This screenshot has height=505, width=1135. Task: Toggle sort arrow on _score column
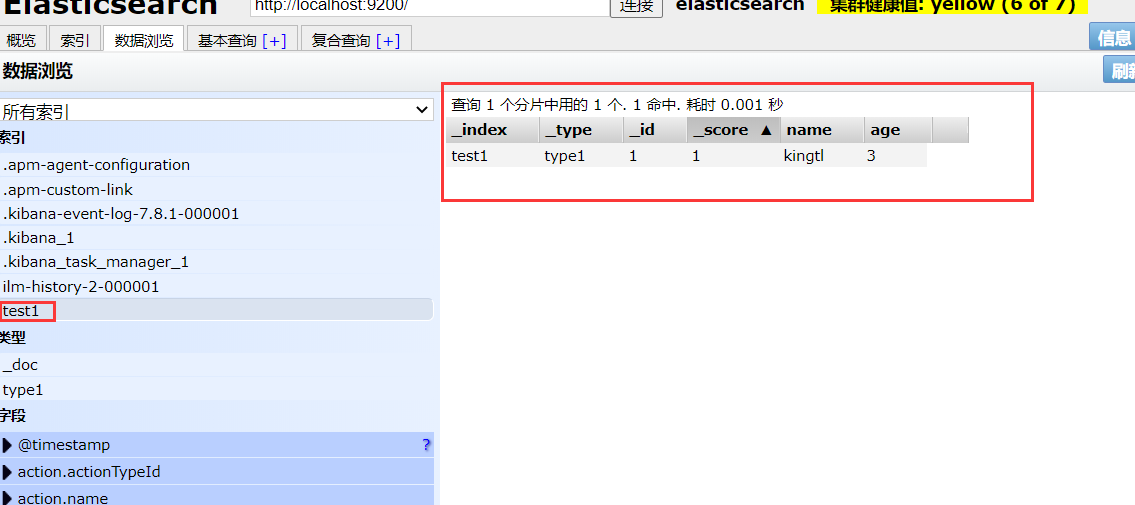click(x=767, y=131)
